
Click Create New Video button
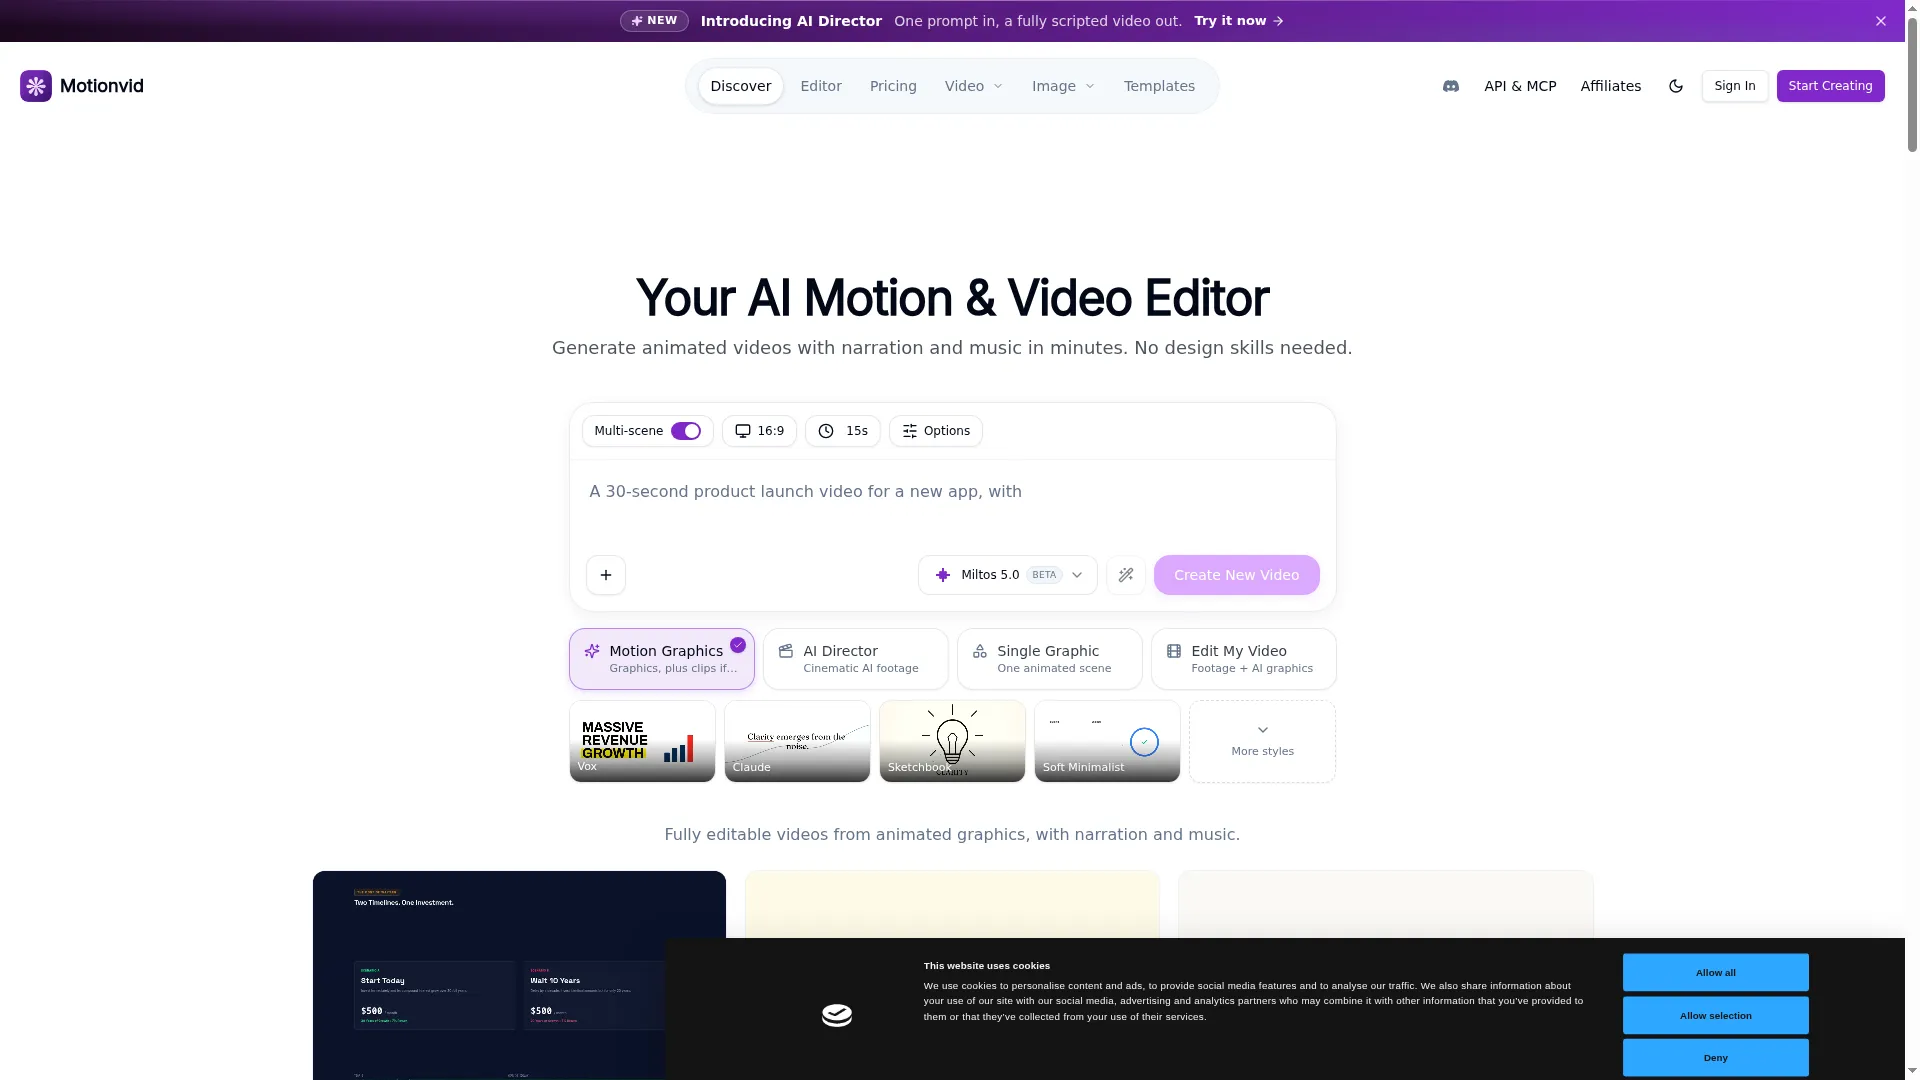(x=1237, y=575)
